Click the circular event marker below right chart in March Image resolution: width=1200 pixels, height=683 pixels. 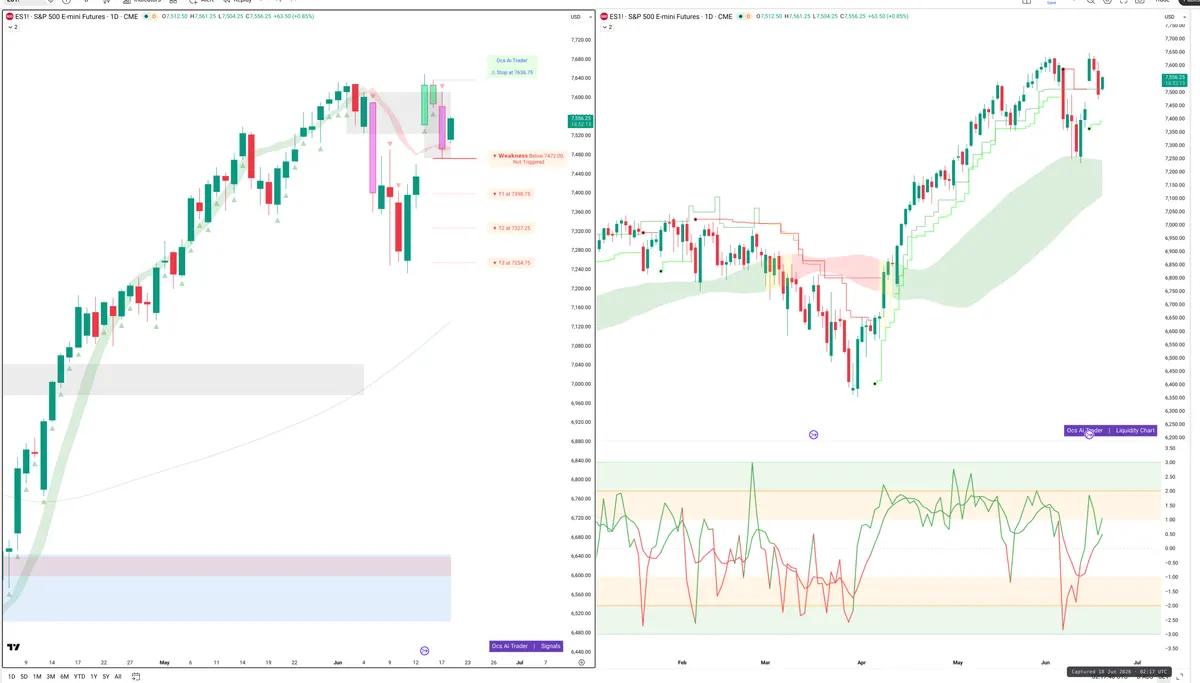[x=813, y=435]
